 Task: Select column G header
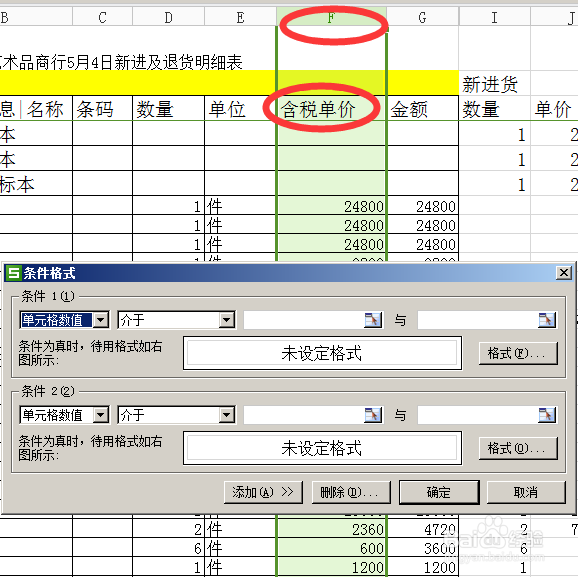pos(422,17)
